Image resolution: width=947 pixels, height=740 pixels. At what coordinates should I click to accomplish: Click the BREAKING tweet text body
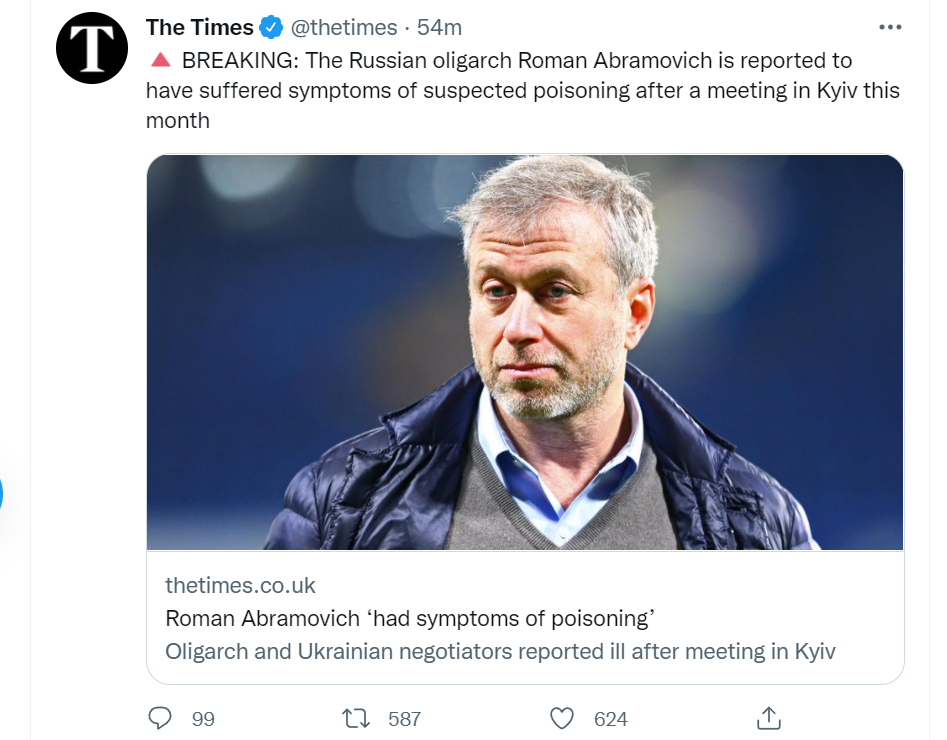click(520, 91)
